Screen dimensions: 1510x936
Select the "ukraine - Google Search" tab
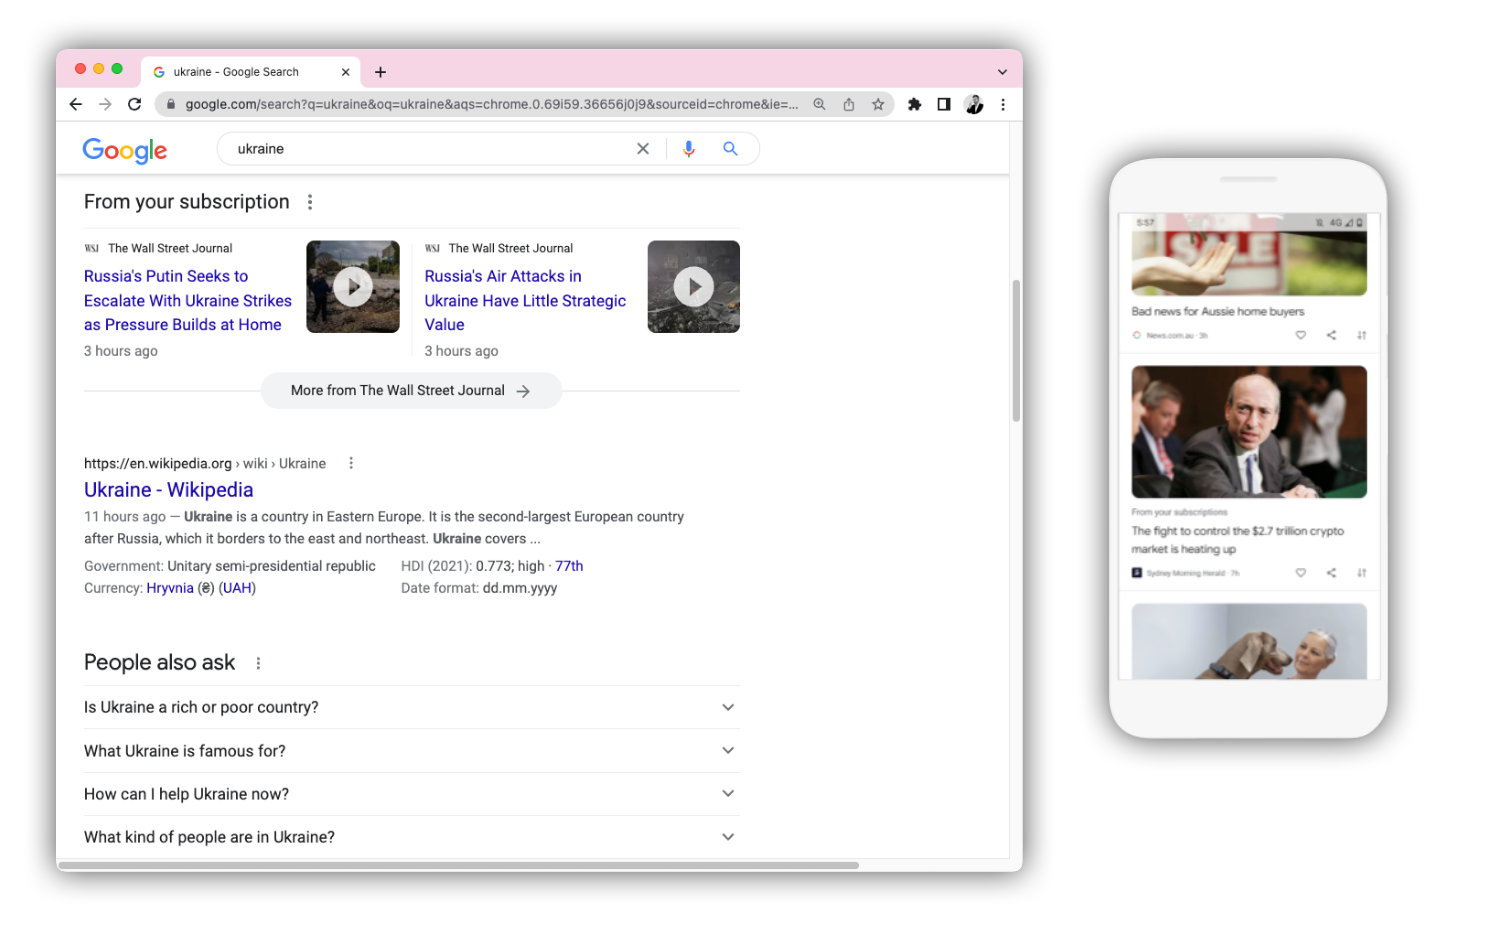[x=236, y=72]
